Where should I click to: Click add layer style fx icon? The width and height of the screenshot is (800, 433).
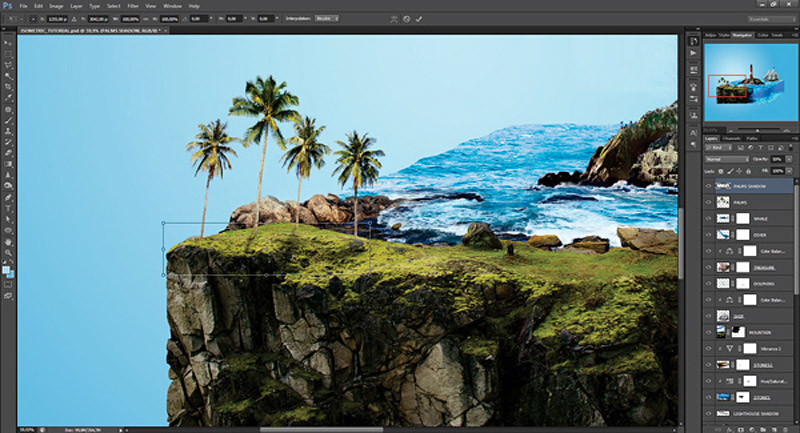[x=731, y=430]
